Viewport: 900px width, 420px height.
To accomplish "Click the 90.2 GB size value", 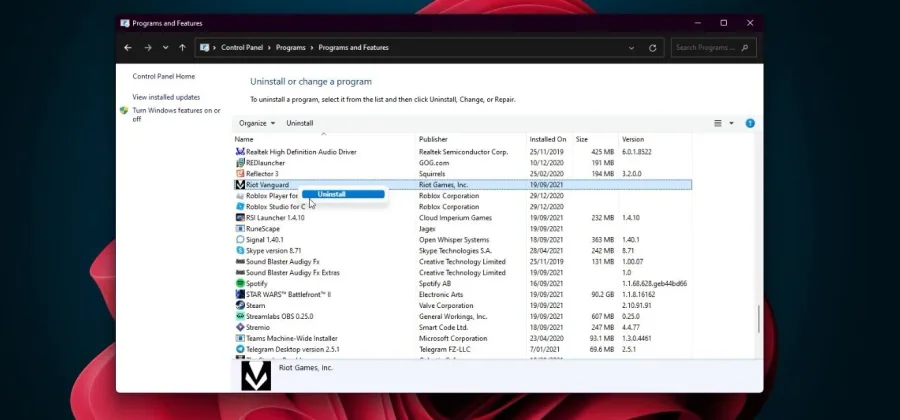I will (602, 294).
